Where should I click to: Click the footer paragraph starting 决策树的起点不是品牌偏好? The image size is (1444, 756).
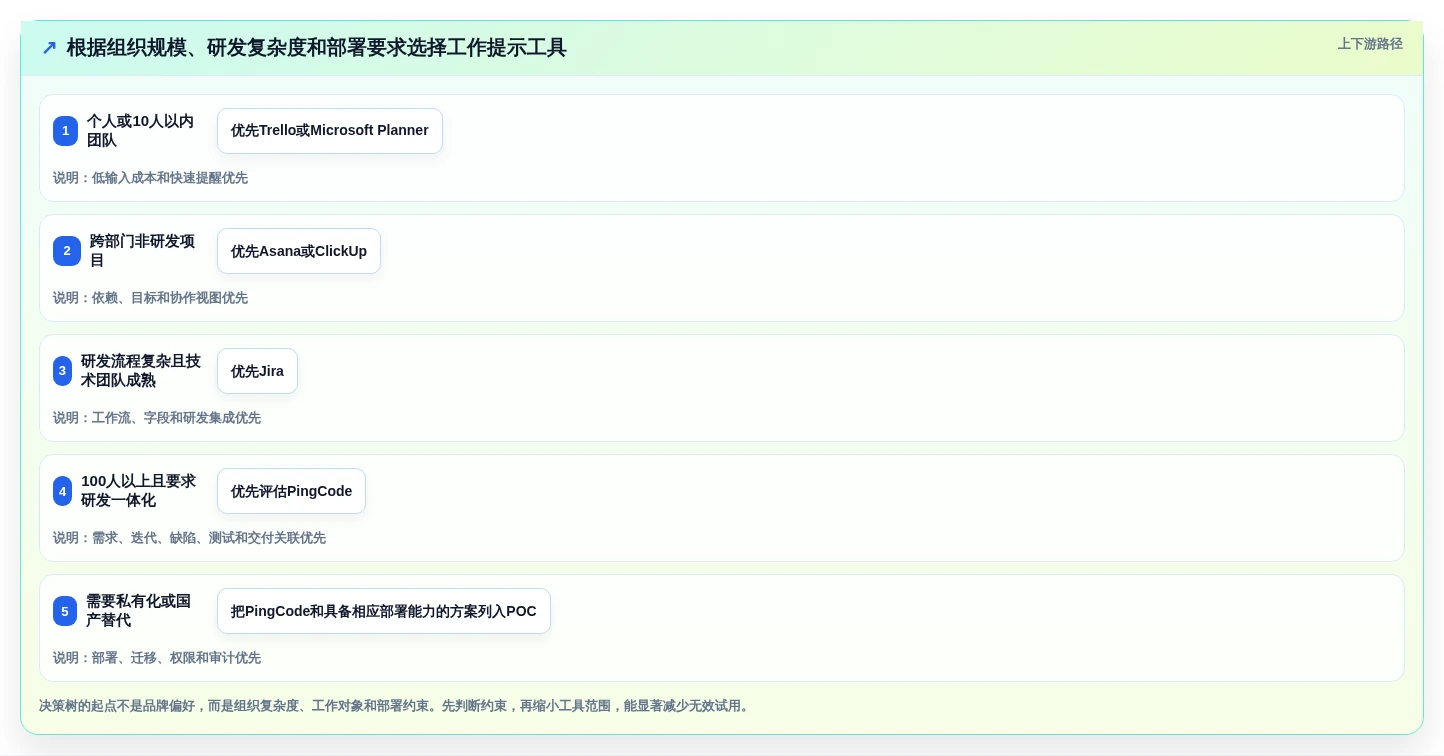click(x=396, y=706)
